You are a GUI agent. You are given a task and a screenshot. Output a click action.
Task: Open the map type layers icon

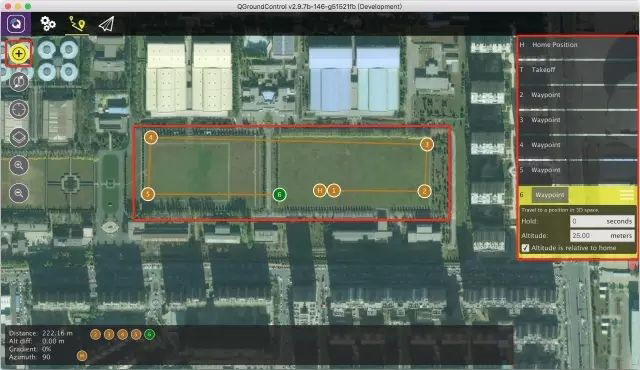[x=19, y=137]
